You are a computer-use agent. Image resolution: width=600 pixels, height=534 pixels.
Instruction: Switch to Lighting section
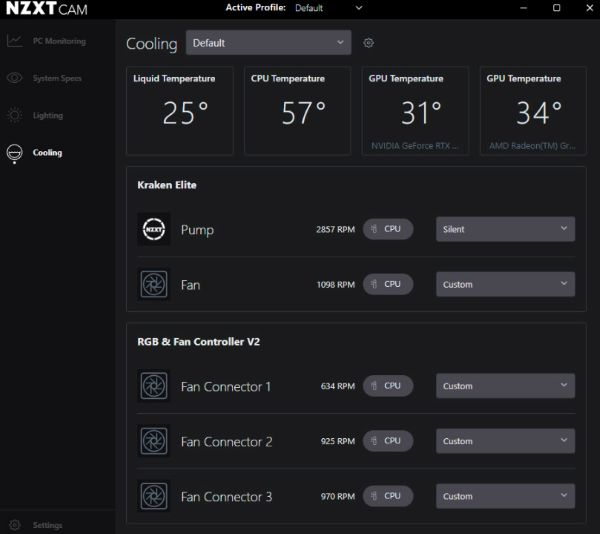(x=48, y=116)
